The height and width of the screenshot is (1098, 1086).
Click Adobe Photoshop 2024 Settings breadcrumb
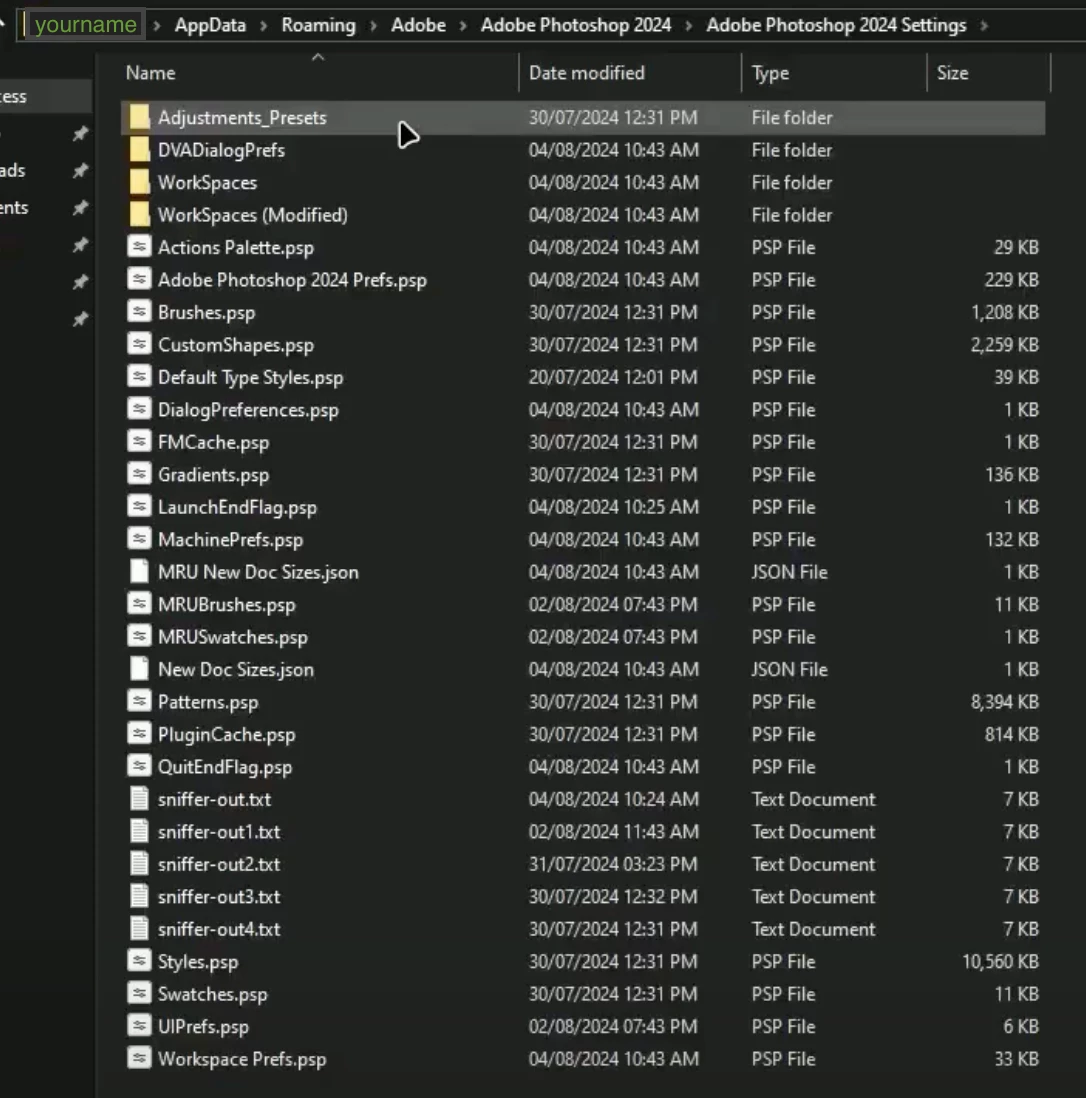point(836,25)
